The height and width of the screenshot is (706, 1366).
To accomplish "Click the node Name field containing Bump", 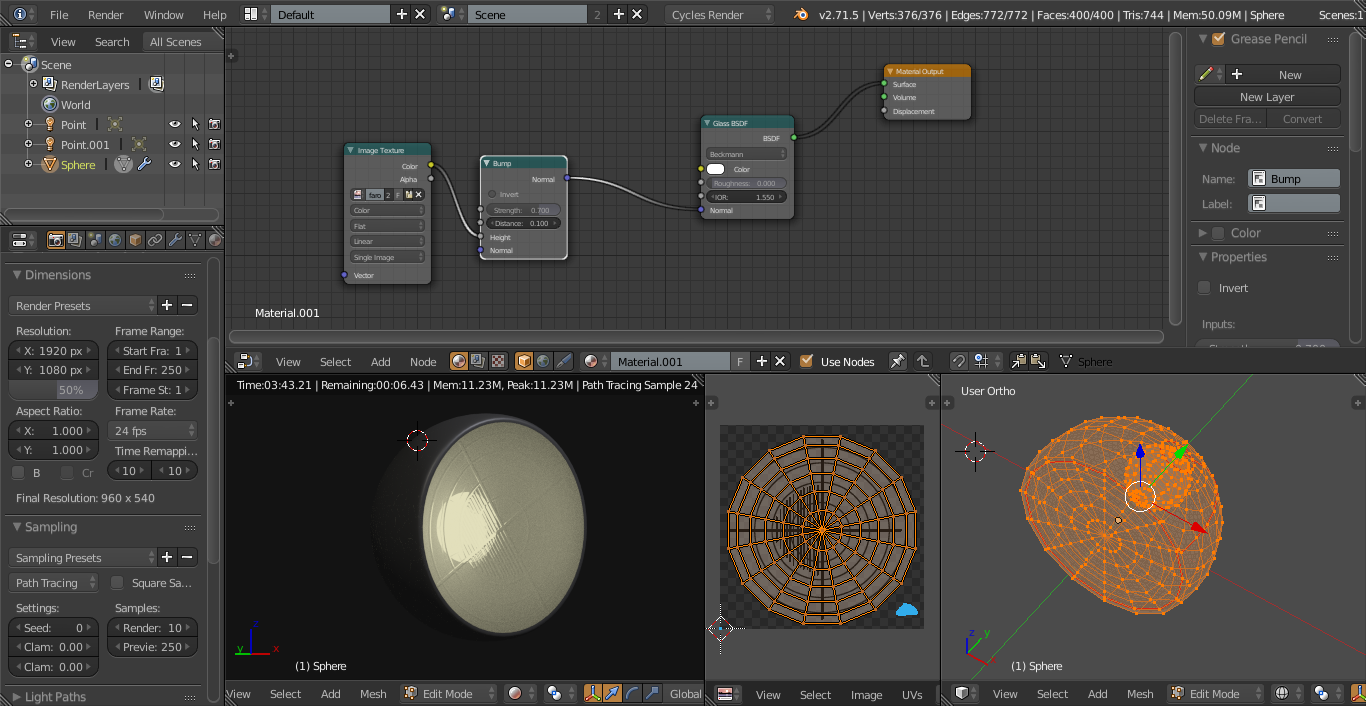I will (x=1294, y=179).
